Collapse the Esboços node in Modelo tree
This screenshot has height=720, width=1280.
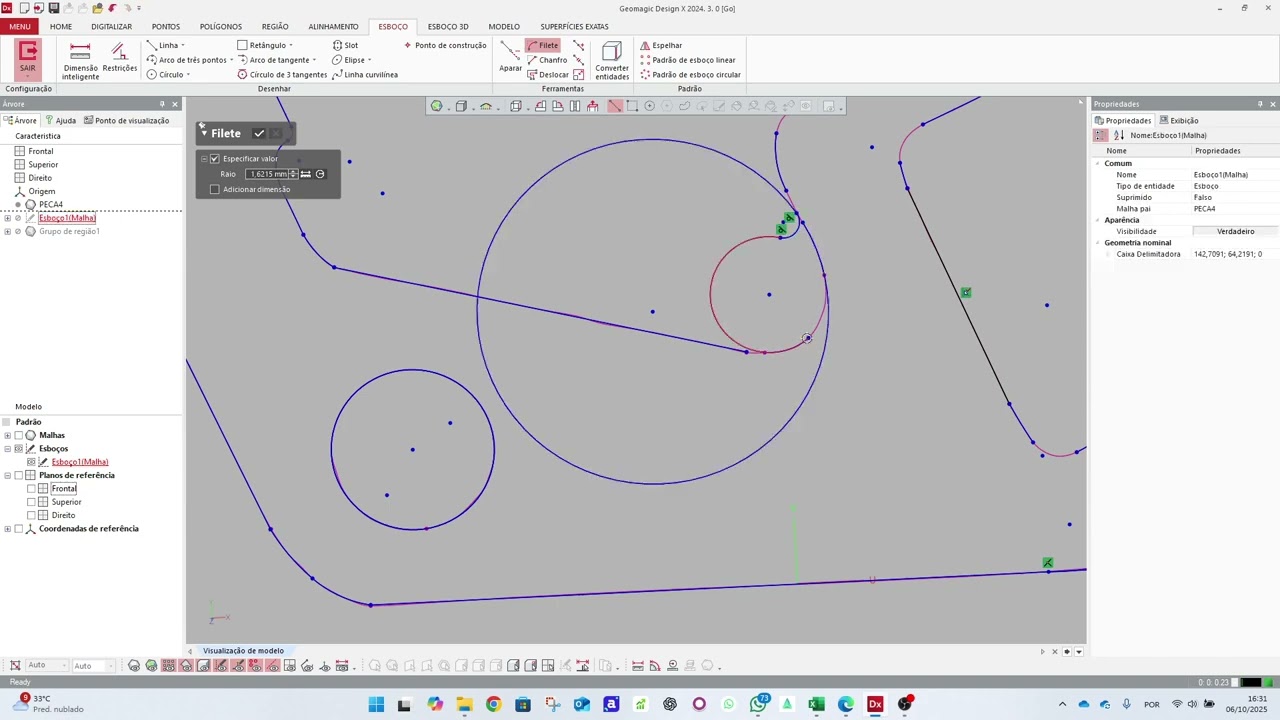pos(7,449)
